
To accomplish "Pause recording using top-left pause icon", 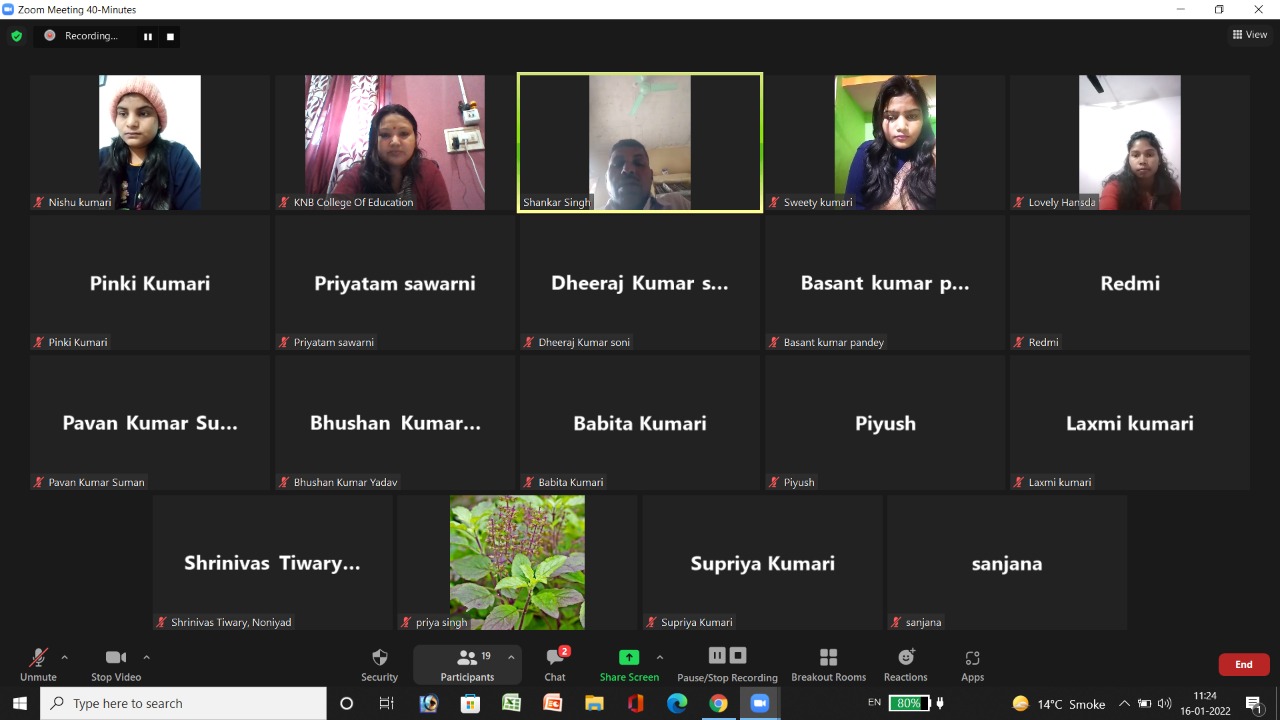I will pos(148,36).
